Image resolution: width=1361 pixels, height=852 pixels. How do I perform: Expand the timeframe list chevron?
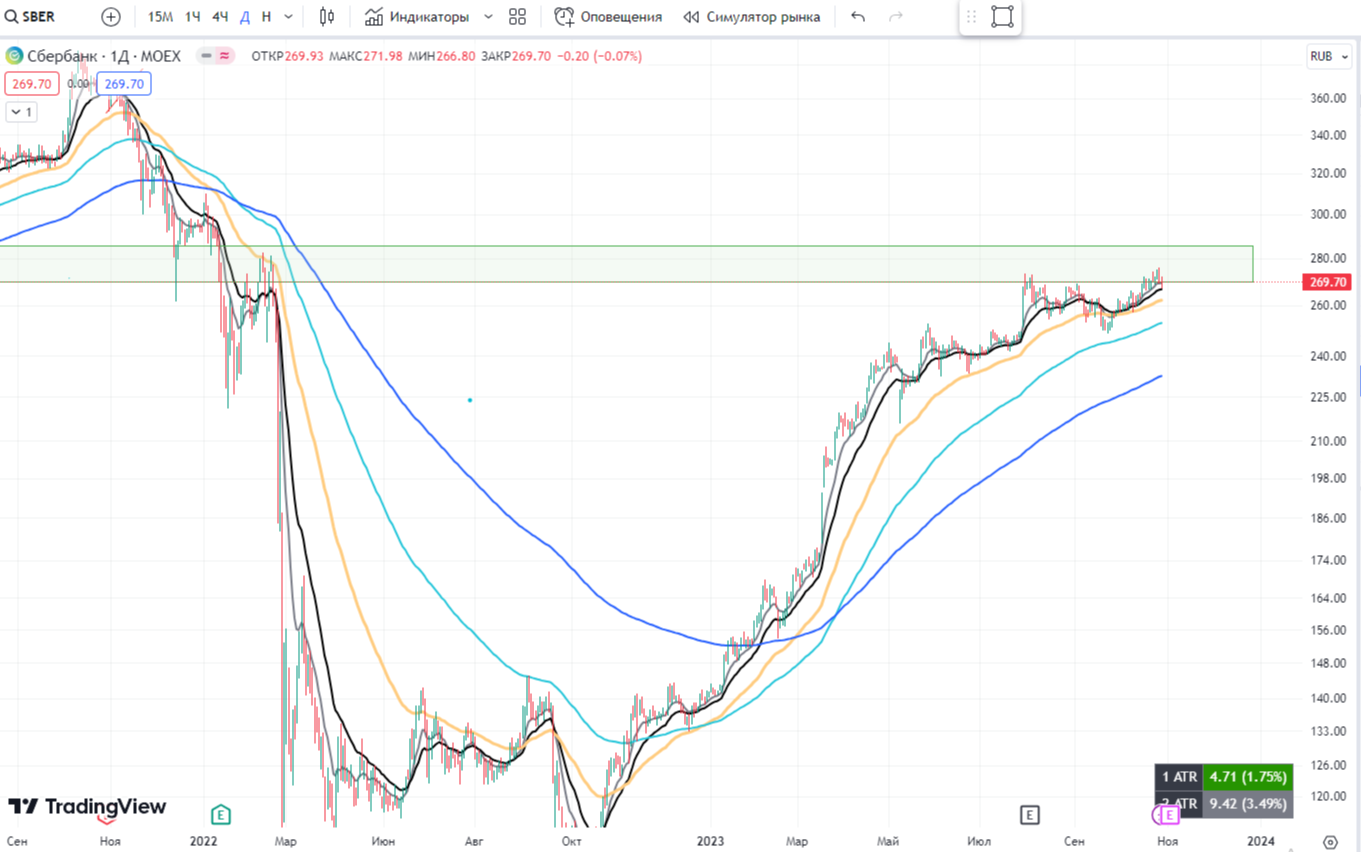289,17
